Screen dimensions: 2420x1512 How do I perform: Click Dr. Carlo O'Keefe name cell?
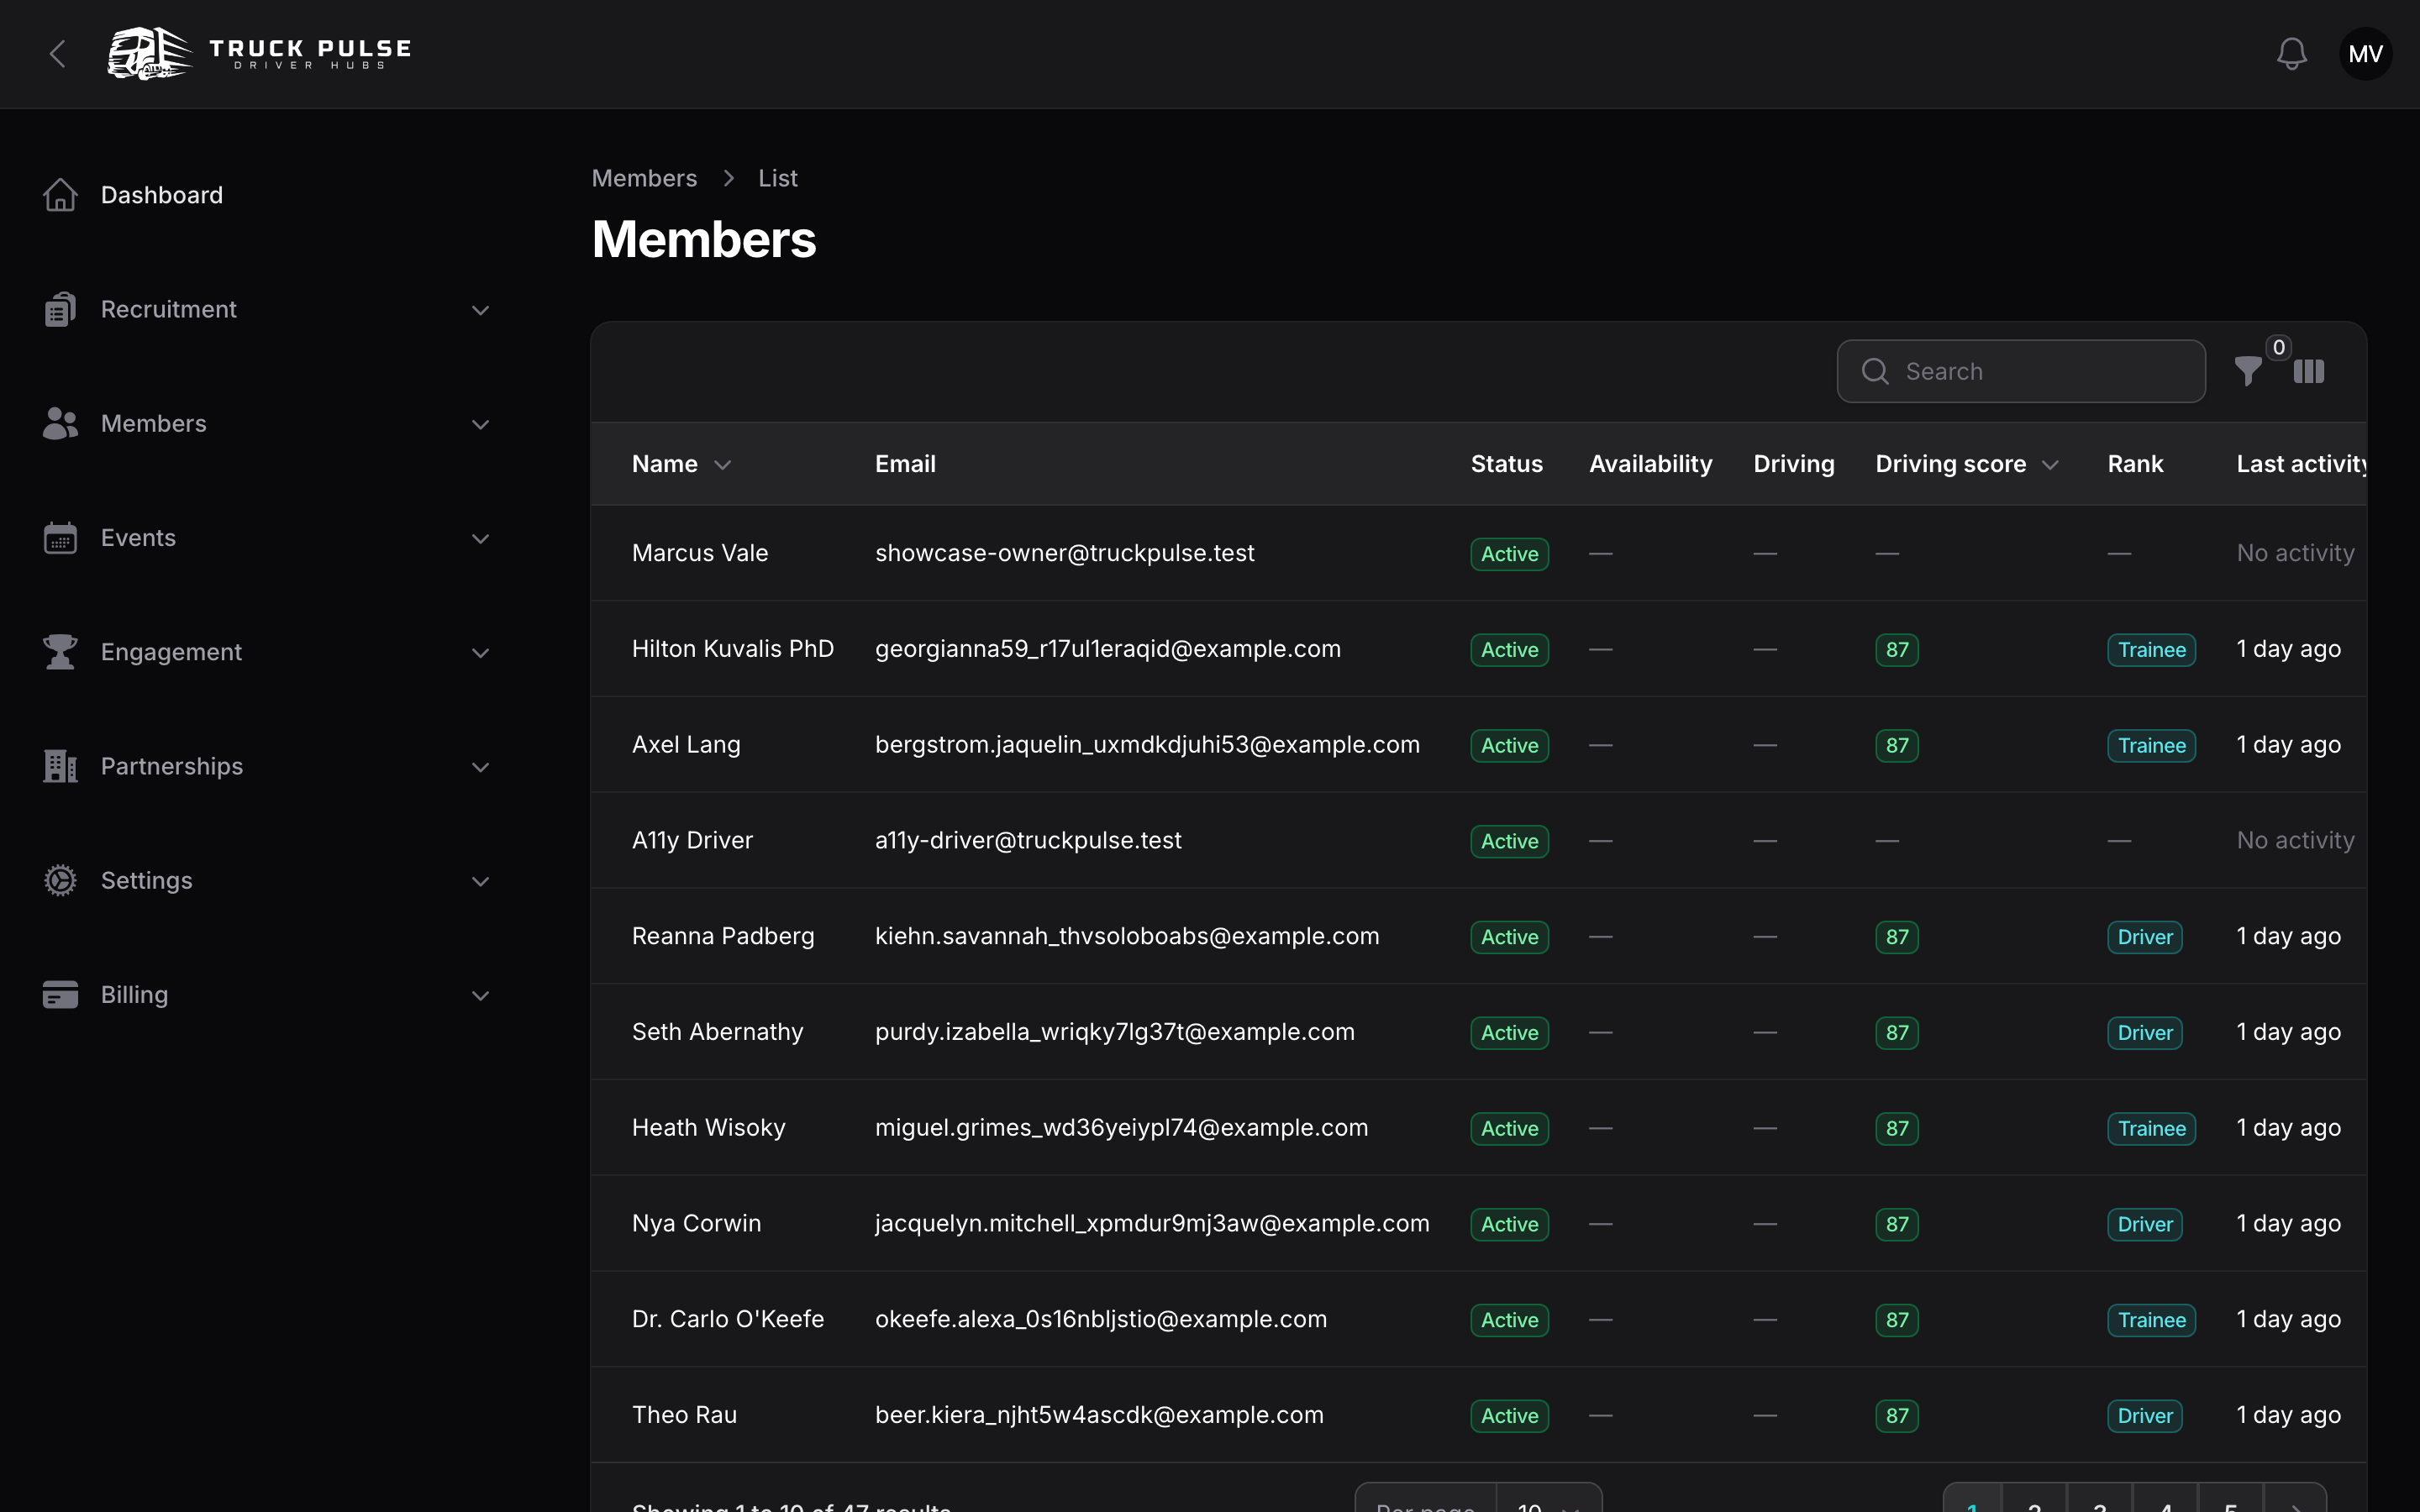(x=728, y=1319)
